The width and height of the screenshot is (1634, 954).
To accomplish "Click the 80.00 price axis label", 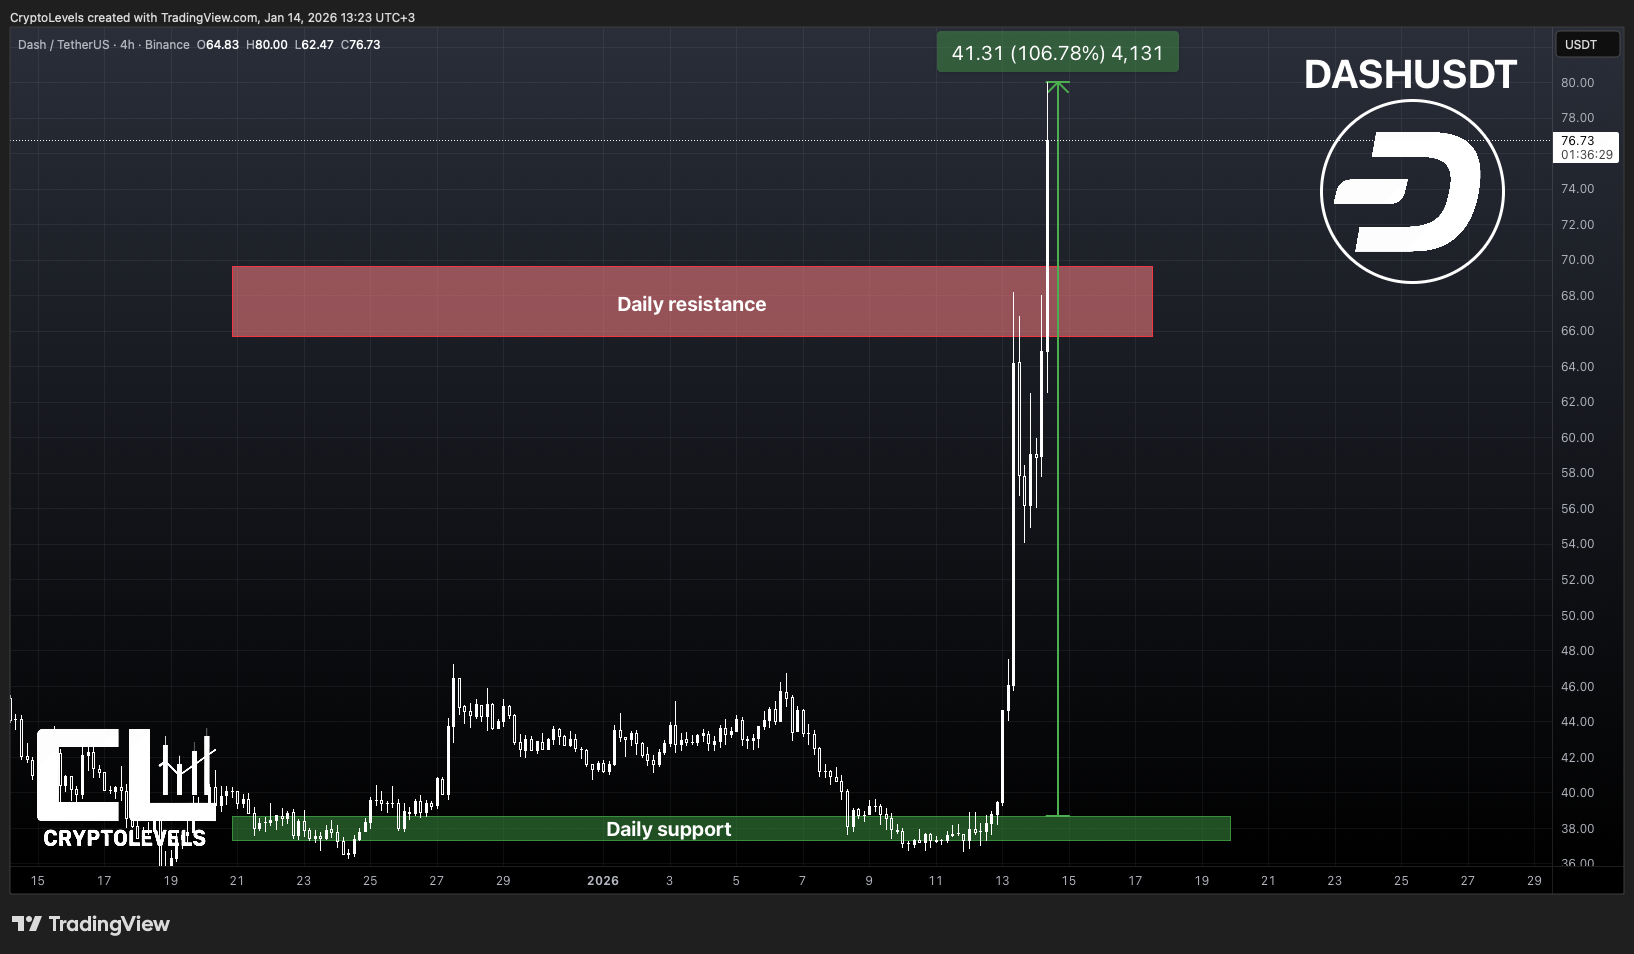I will 1577,83.
